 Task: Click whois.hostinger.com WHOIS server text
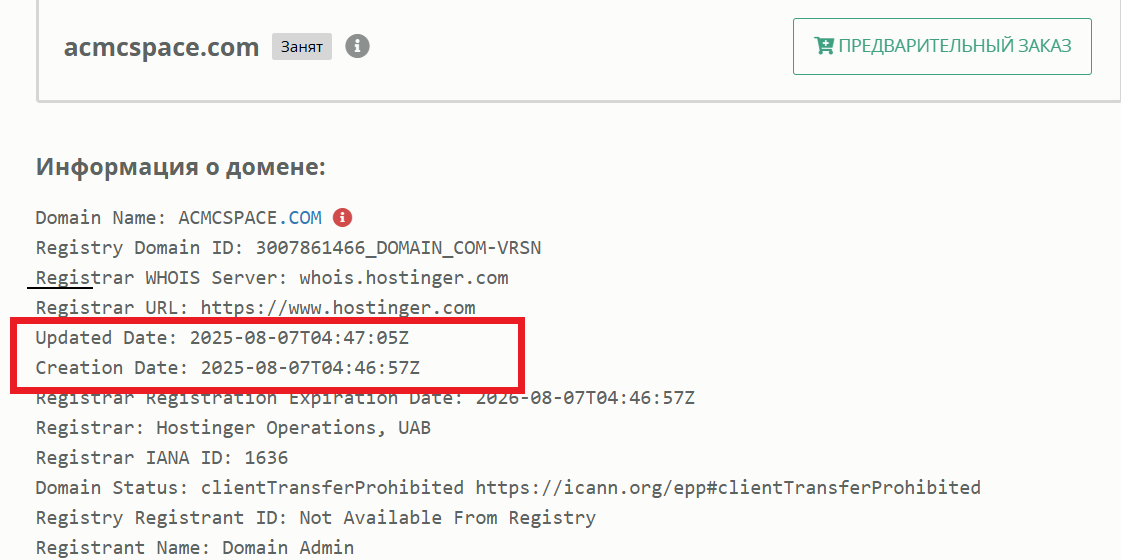(403, 277)
